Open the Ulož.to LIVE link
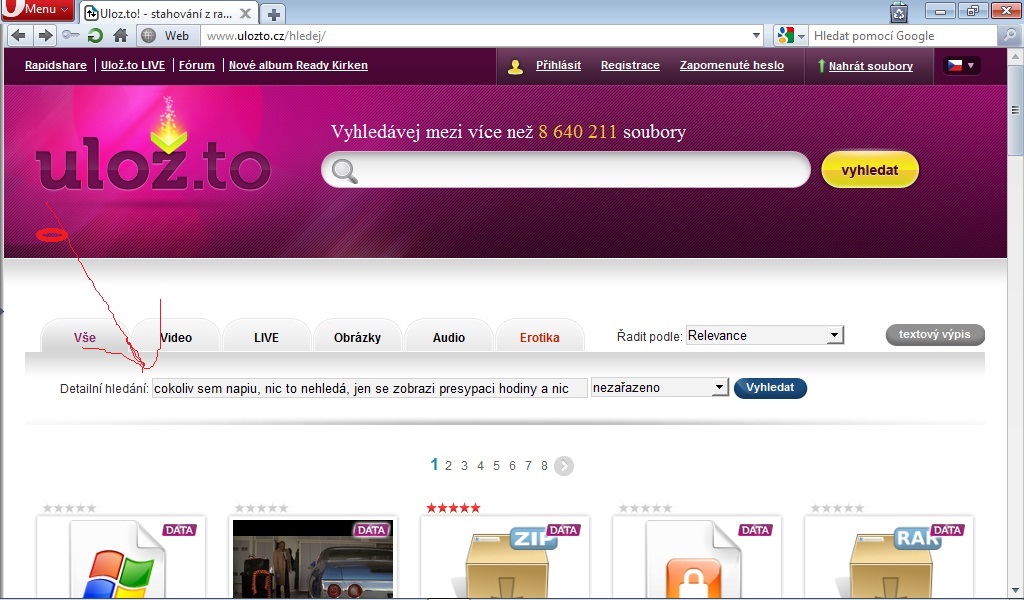The image size is (1024, 600). 133,65
